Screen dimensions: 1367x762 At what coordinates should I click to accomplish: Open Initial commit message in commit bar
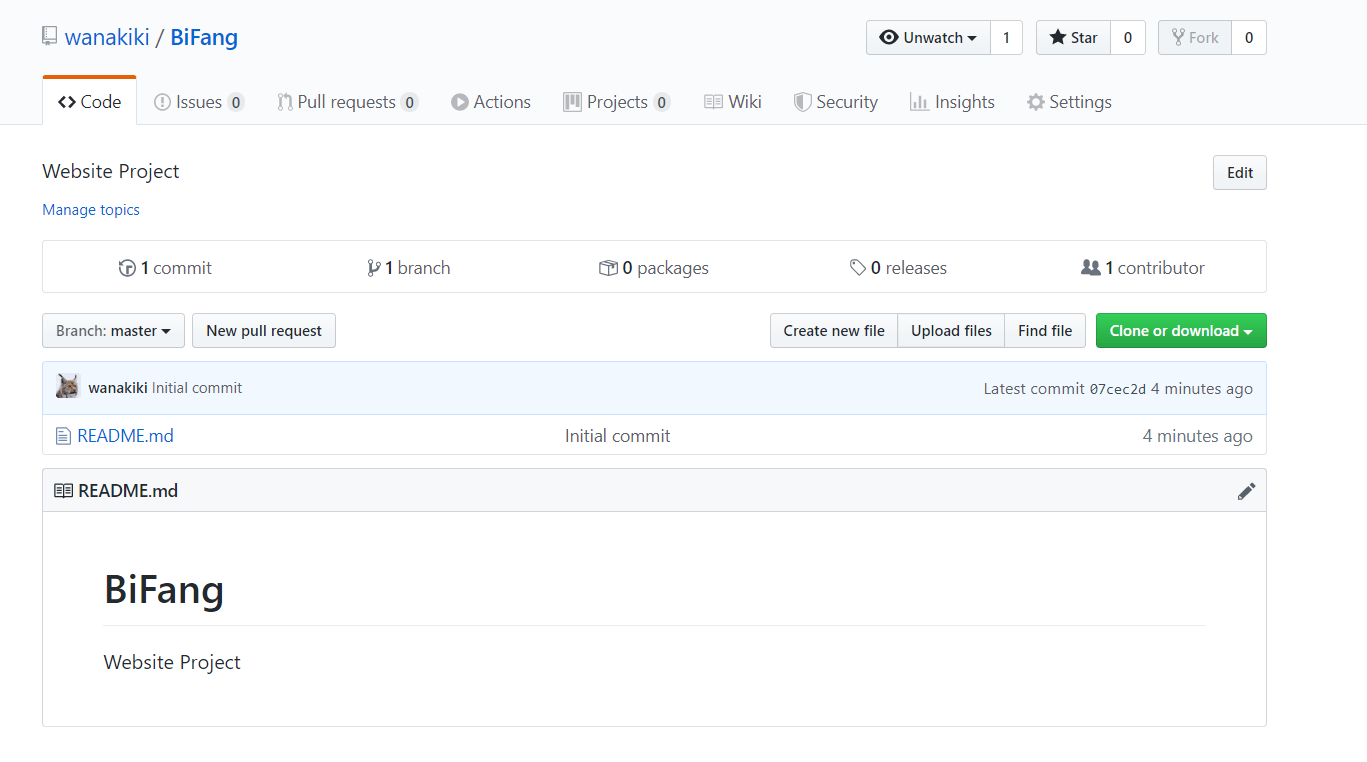click(197, 388)
